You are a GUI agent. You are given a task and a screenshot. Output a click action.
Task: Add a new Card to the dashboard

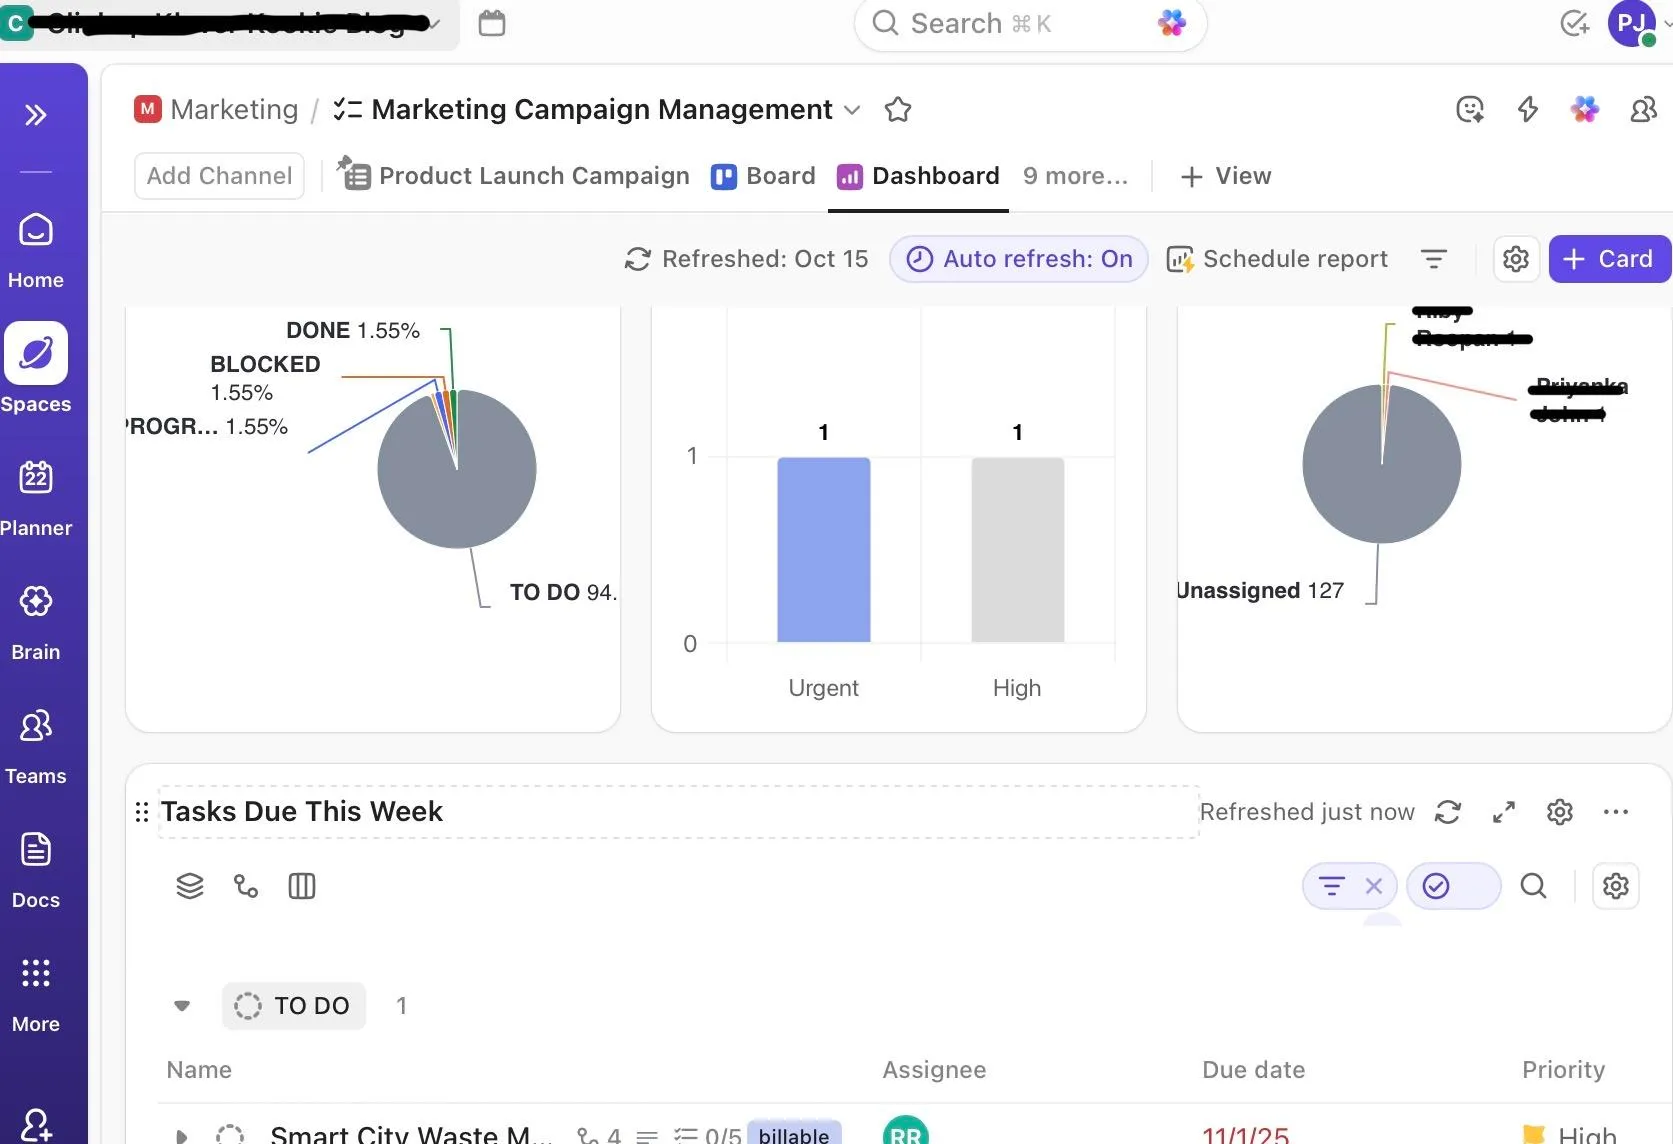point(1609,259)
